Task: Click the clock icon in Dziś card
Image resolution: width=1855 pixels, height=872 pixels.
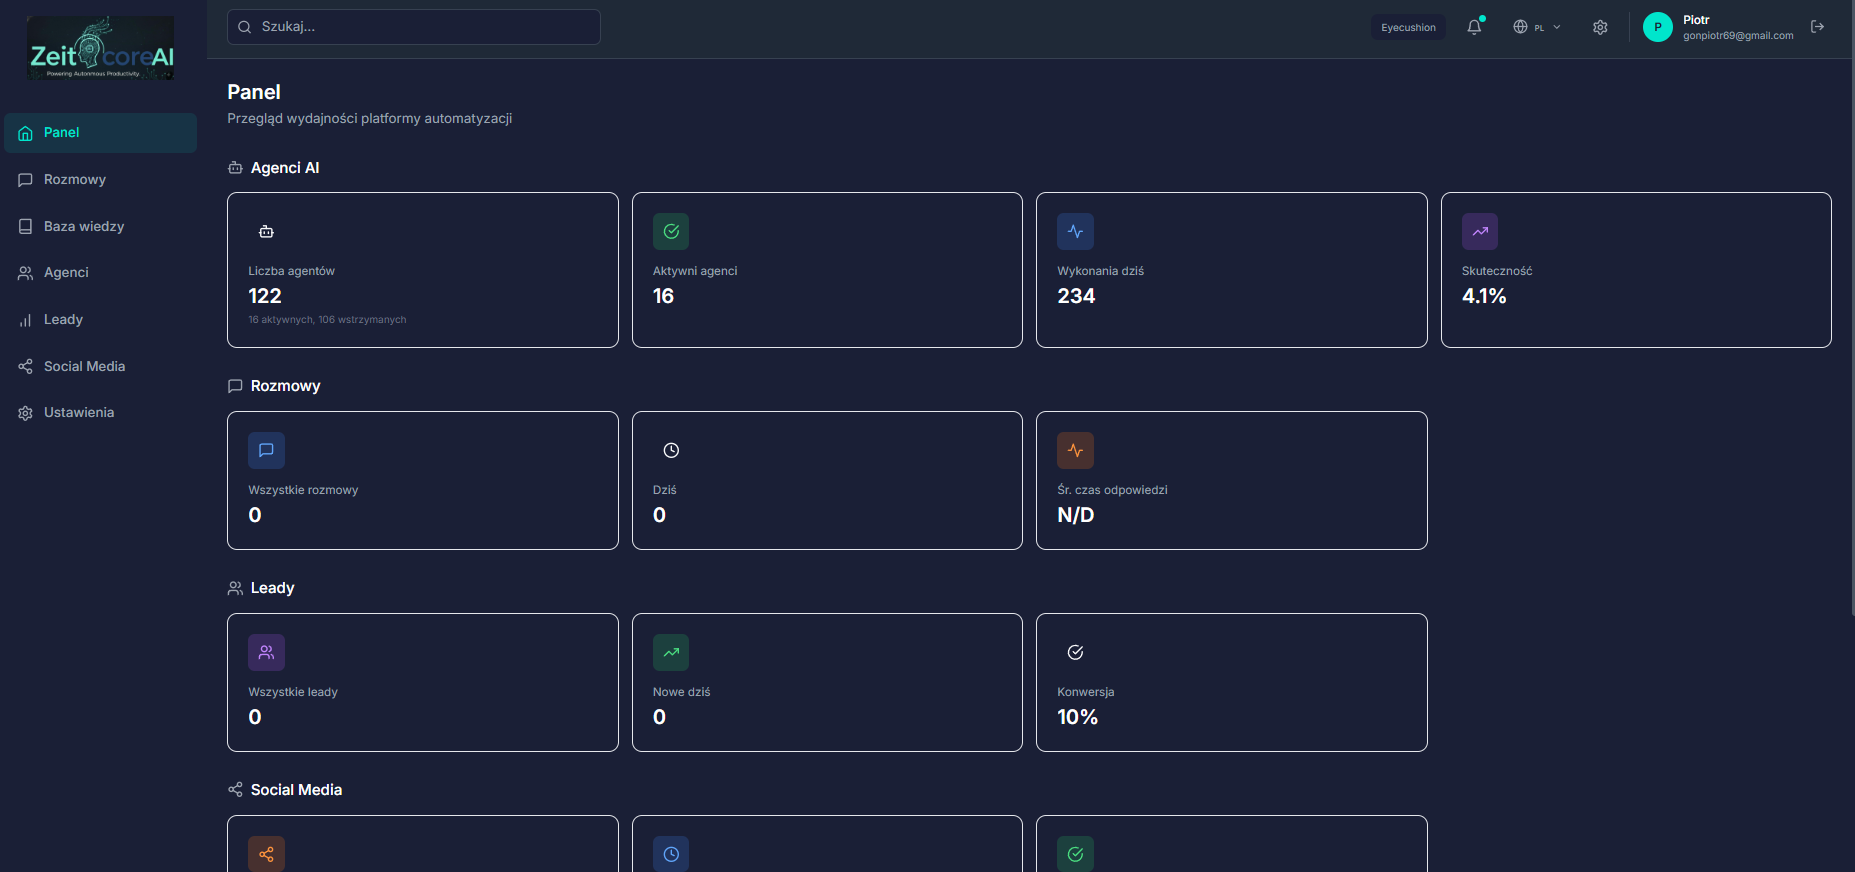Action: pyautogui.click(x=671, y=451)
